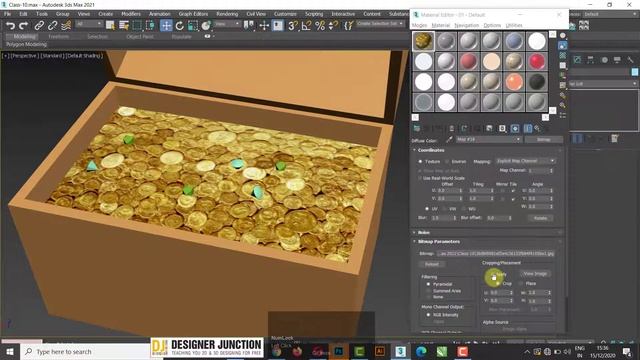This screenshot has width=640, height=360.
Task: Activate the Select and Scale tool
Action: [x=193, y=26]
